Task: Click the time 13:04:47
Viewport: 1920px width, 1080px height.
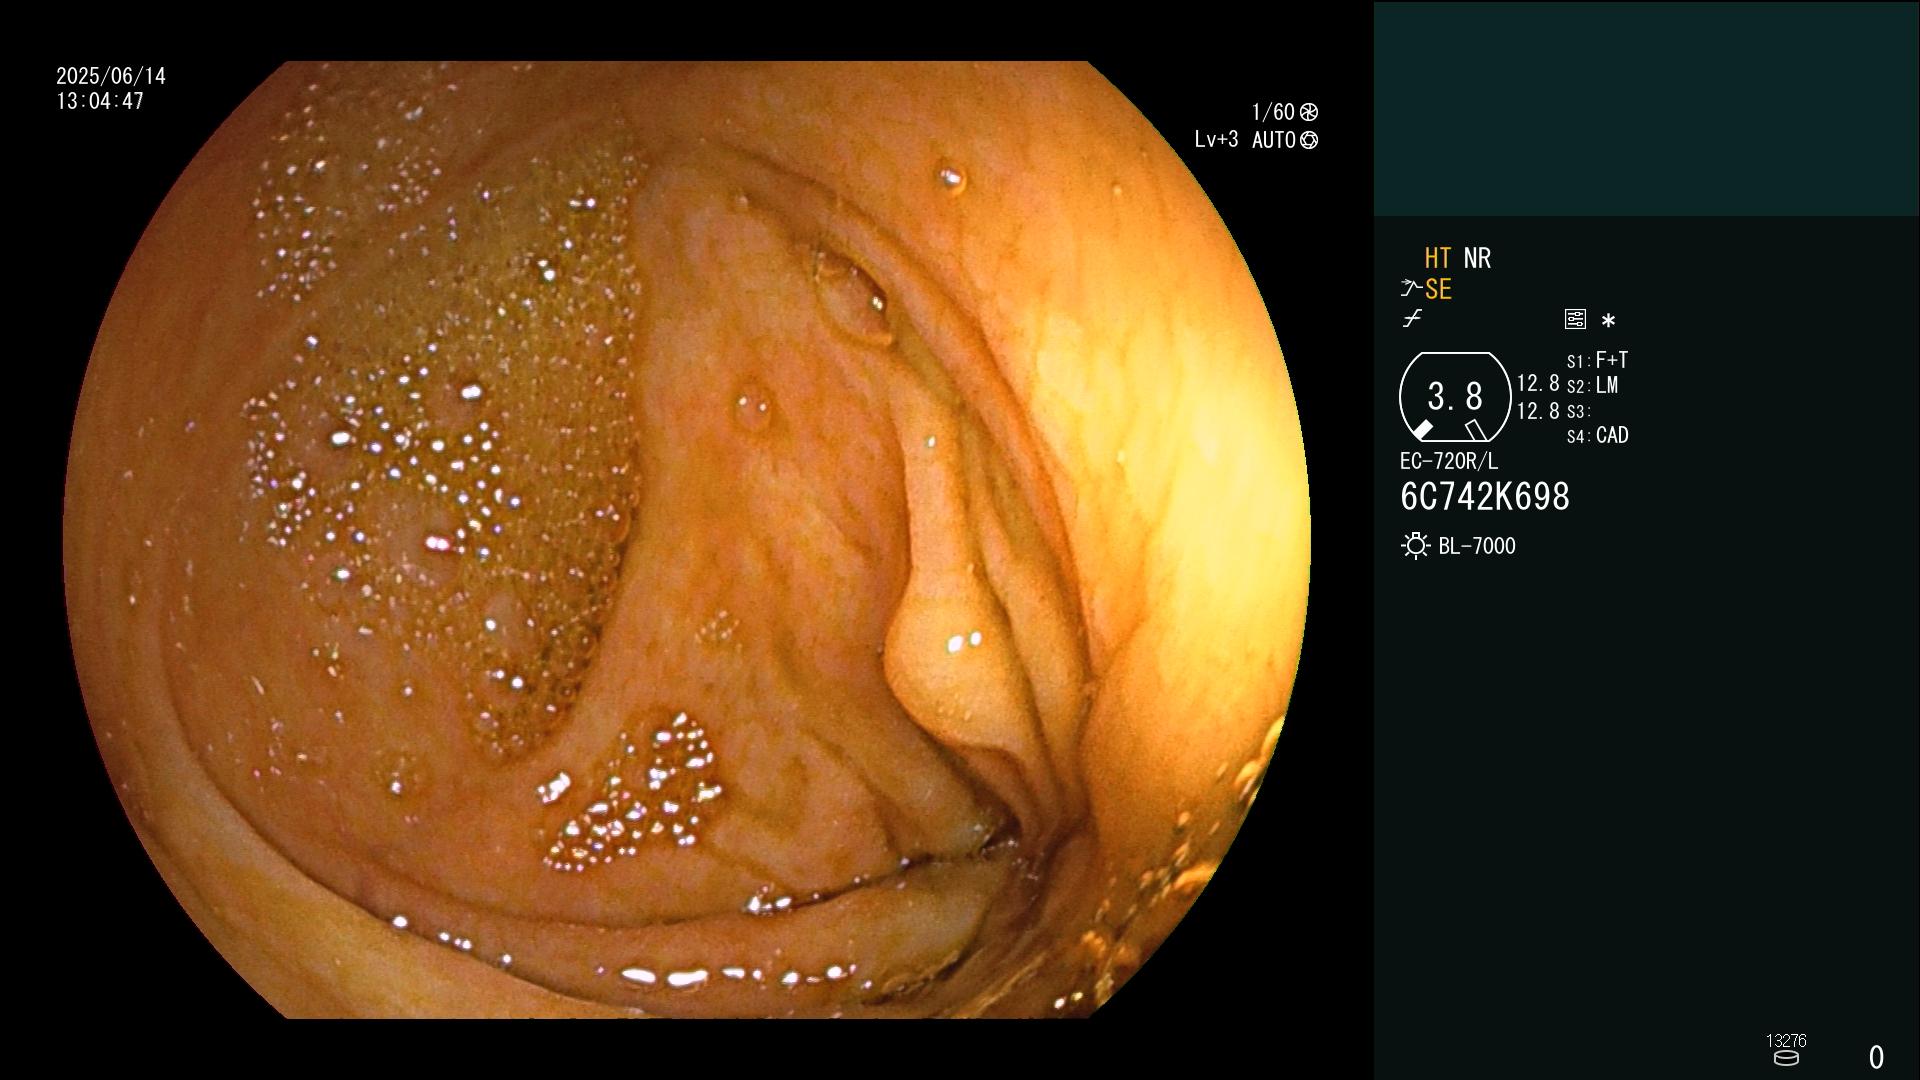Action: 100,101
